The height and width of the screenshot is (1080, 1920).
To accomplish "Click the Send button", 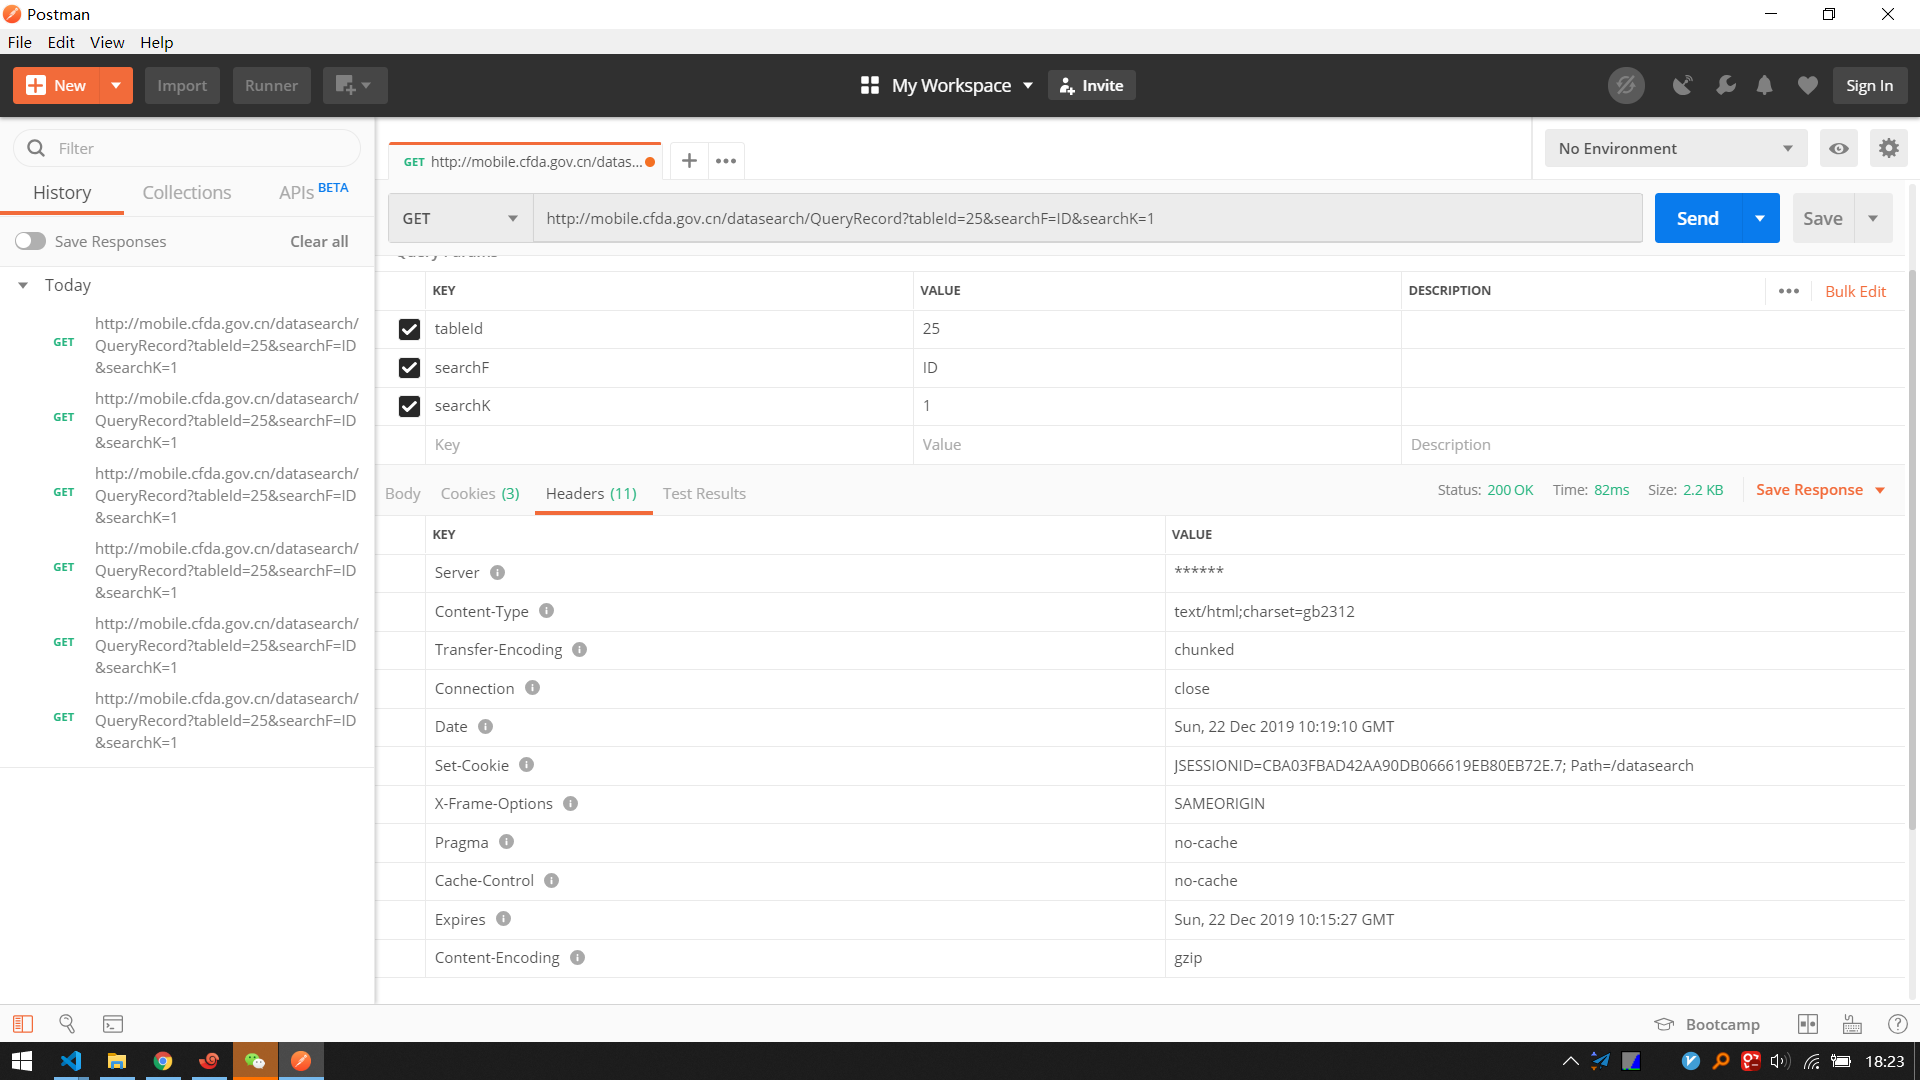I will [x=1698, y=218].
